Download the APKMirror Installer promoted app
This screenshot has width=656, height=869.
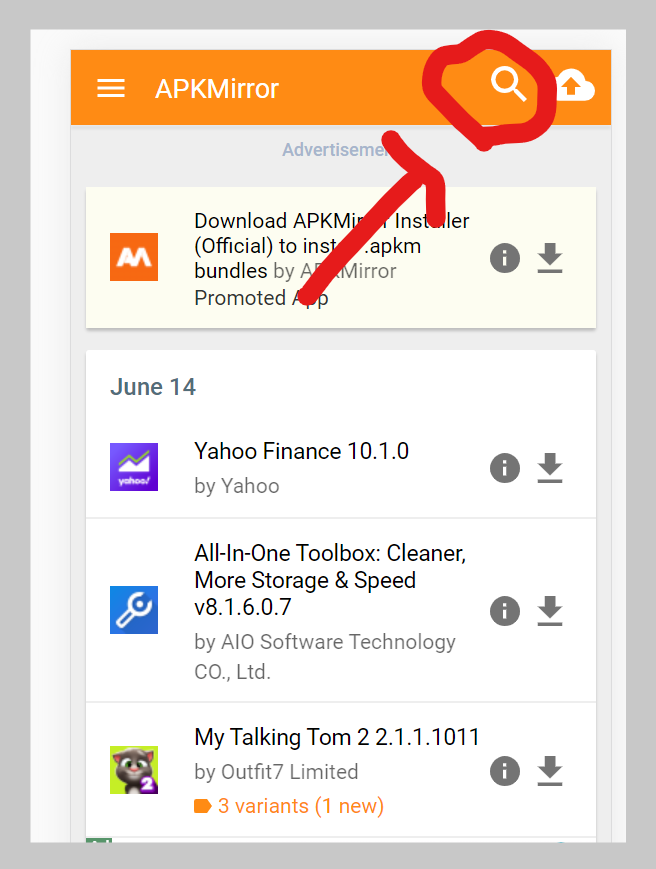coord(550,258)
